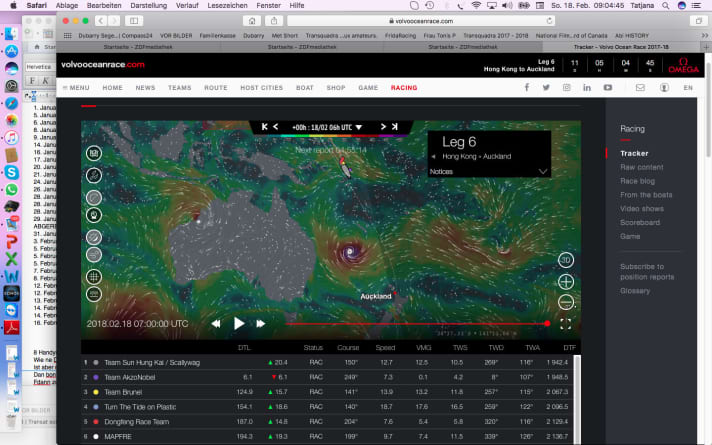Go to the previous weather forecast step
The width and height of the screenshot is (712, 445).
coord(276,127)
